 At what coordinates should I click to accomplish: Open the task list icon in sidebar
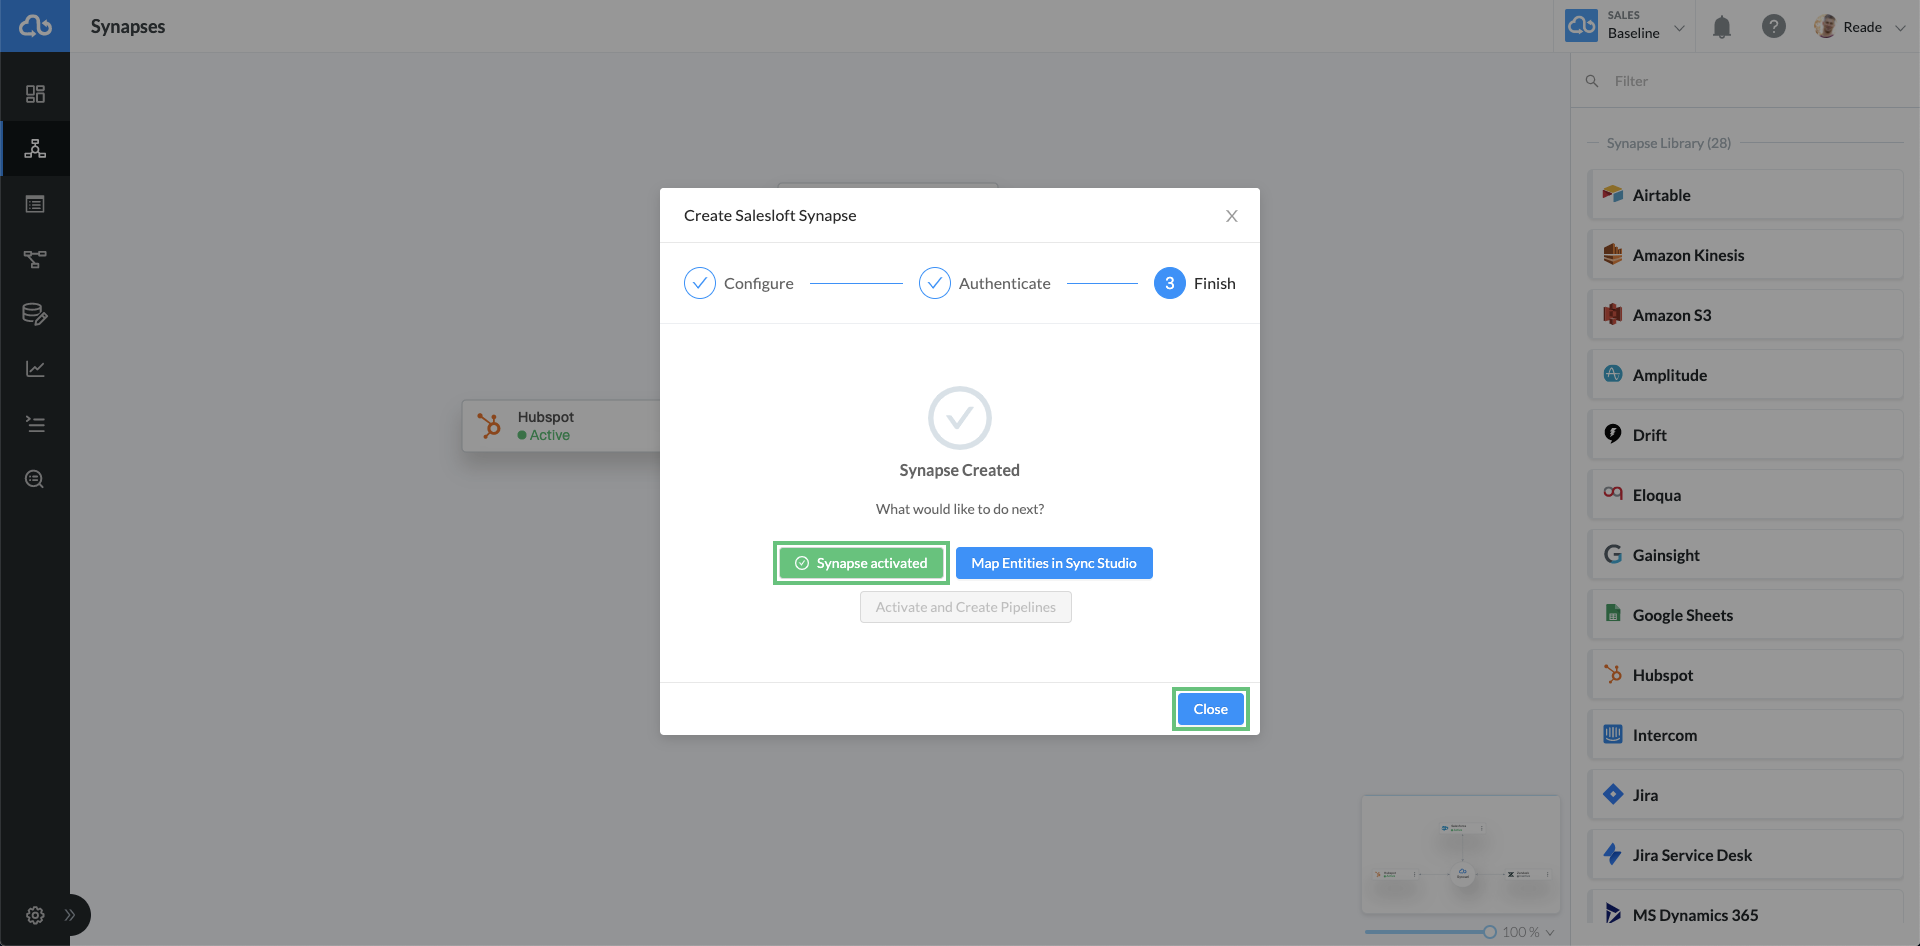pos(35,424)
